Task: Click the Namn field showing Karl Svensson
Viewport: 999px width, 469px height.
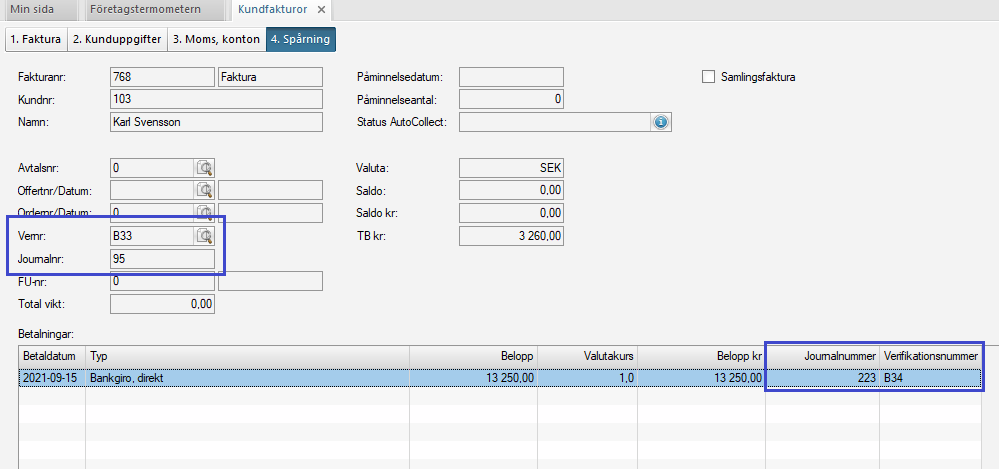Action: (215, 122)
